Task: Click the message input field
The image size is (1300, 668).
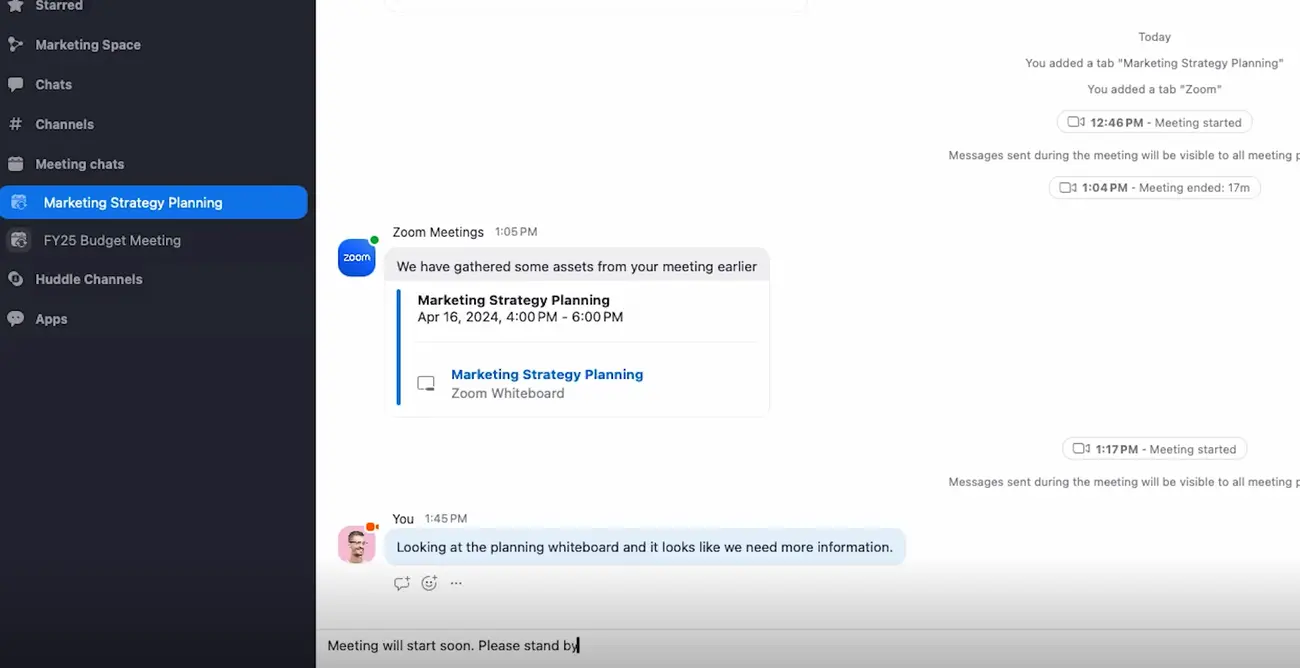Action: point(800,646)
